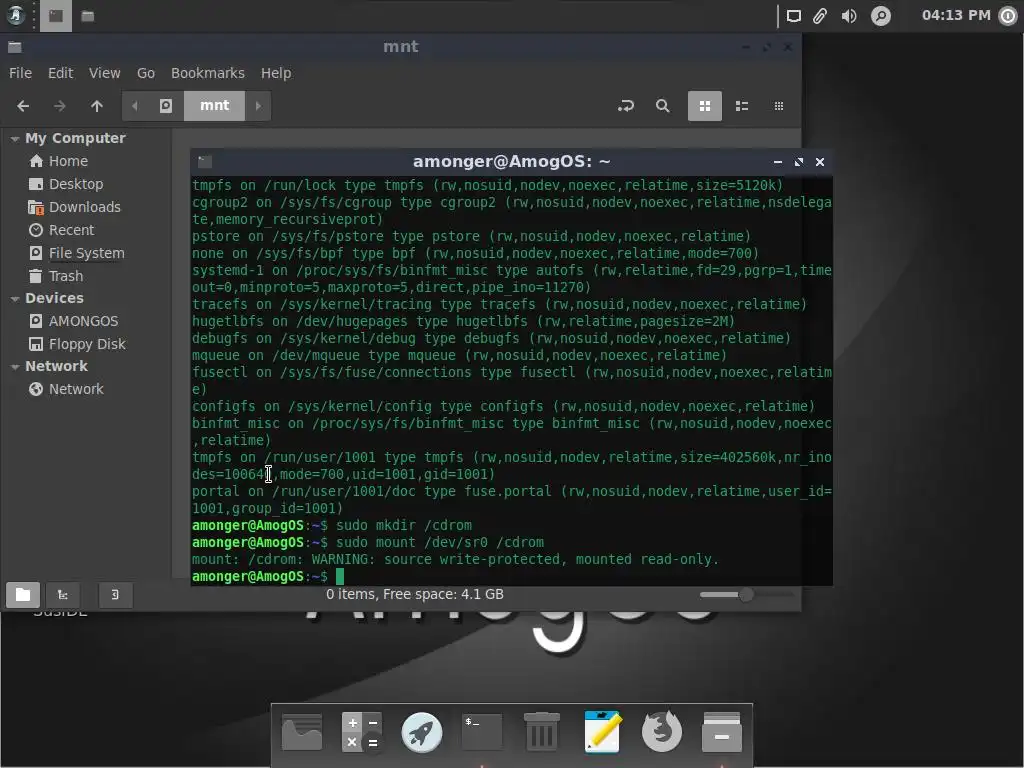This screenshot has width=1024, height=768.
Task: Open the Edit menu
Action: (60, 73)
